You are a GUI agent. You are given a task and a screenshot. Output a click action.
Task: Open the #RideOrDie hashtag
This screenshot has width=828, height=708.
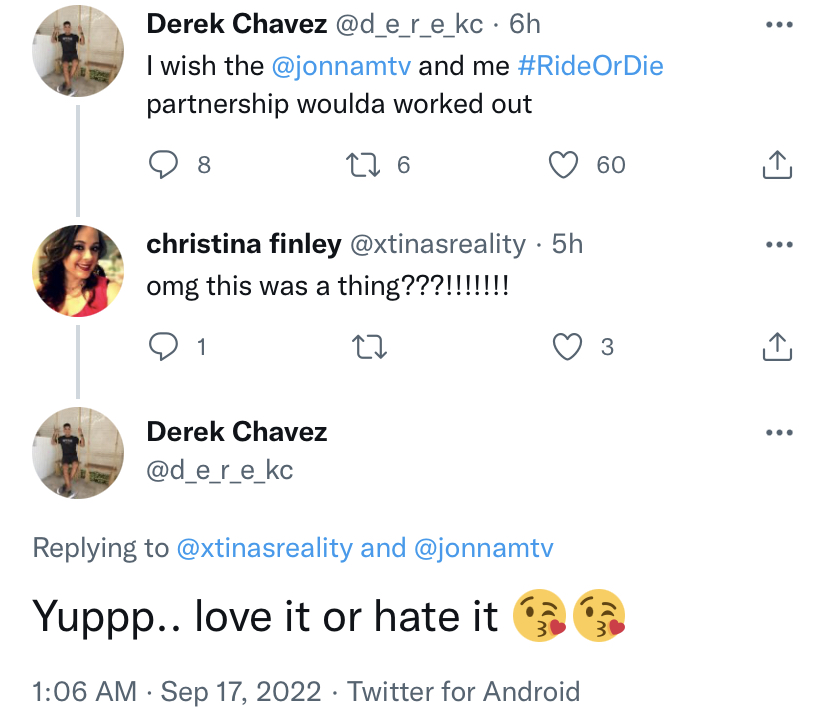(x=590, y=66)
